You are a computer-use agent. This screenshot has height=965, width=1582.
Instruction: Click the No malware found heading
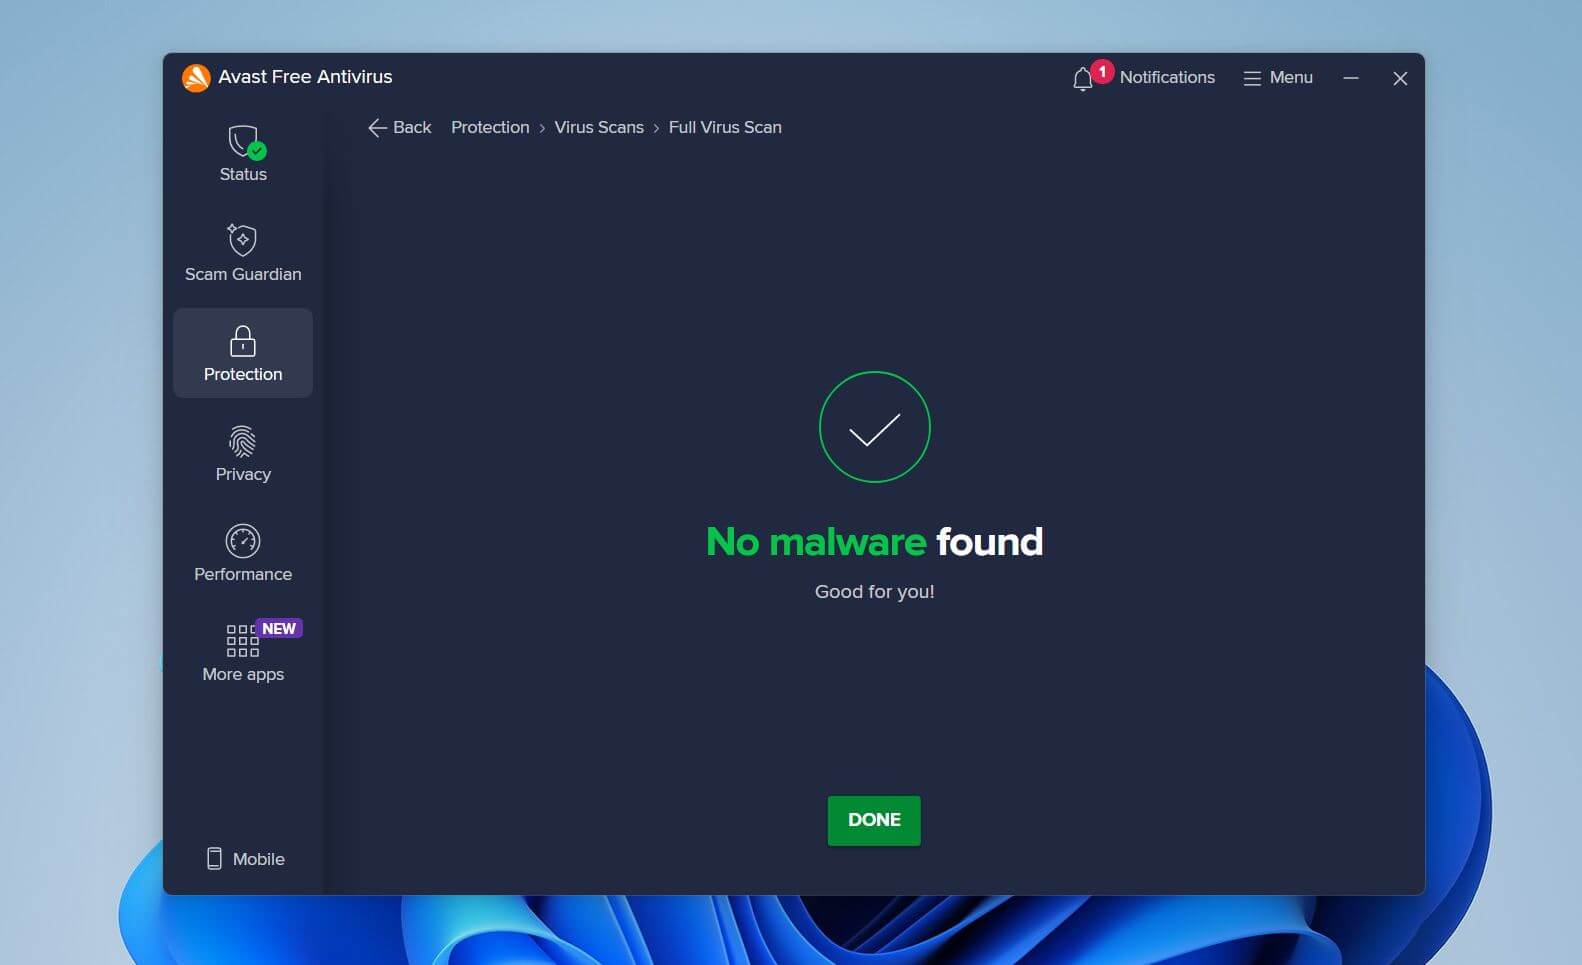(x=874, y=542)
